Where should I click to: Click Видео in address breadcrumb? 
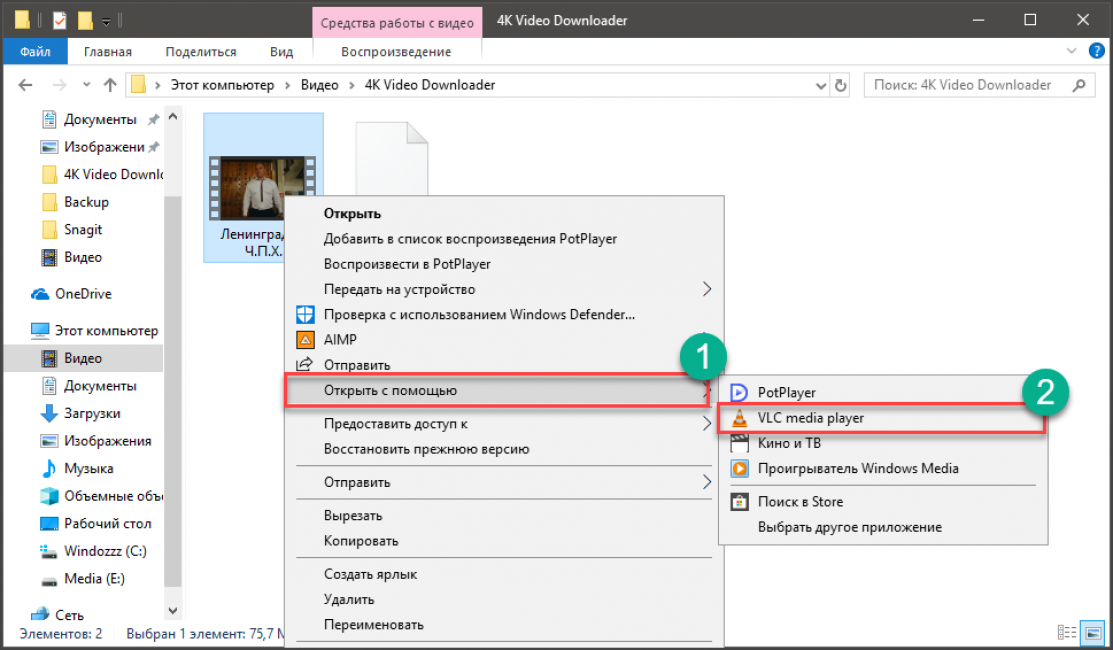click(319, 85)
